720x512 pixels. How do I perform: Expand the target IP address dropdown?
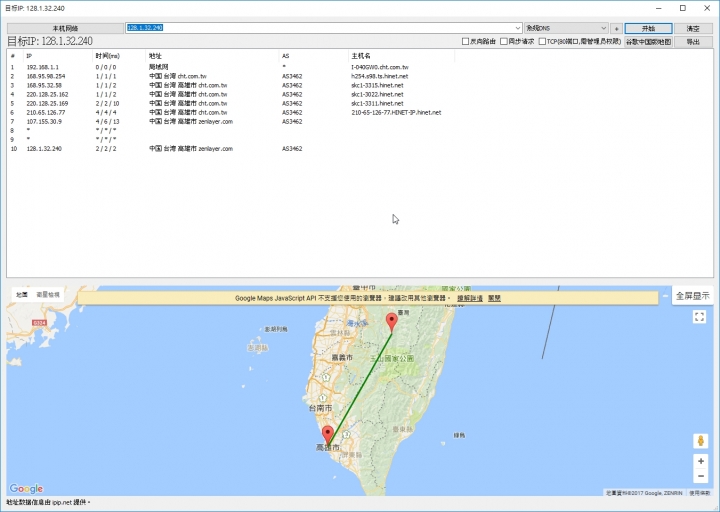[x=518, y=28]
